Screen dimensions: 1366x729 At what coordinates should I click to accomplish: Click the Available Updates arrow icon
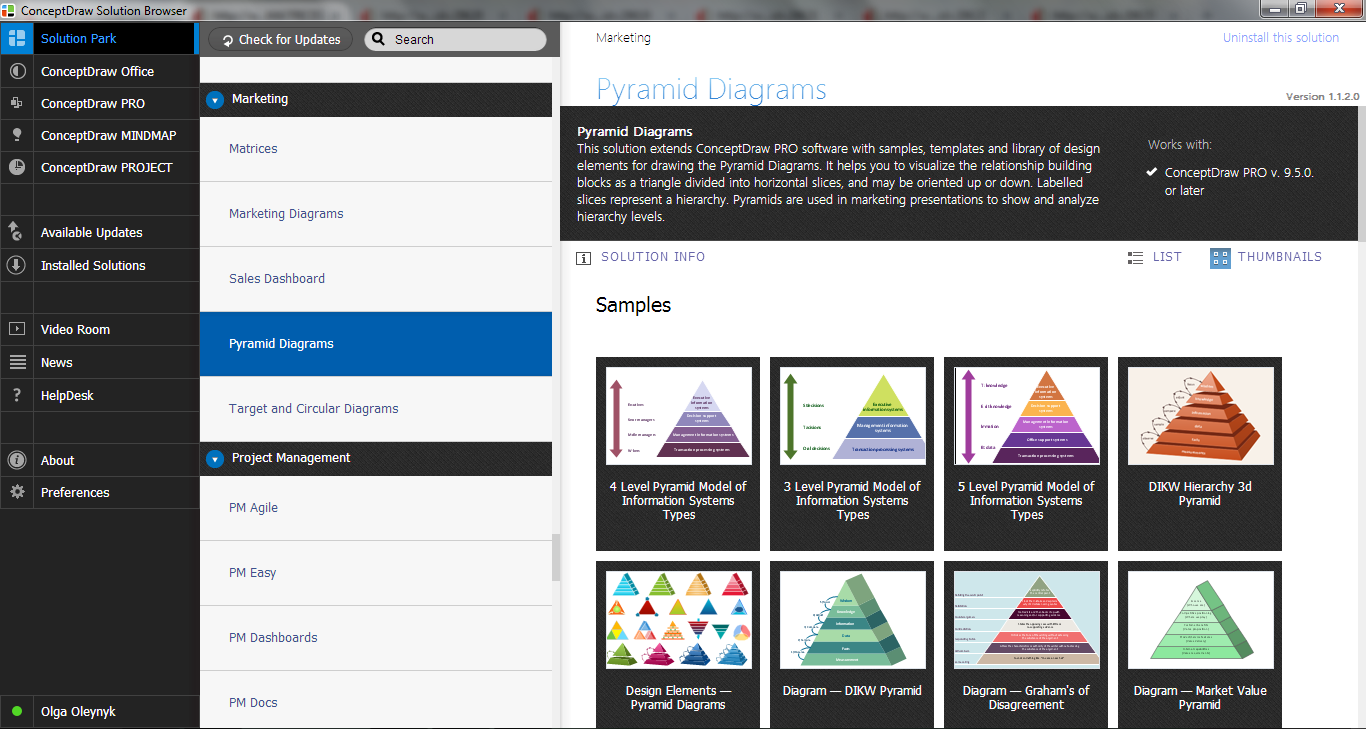(x=16, y=232)
